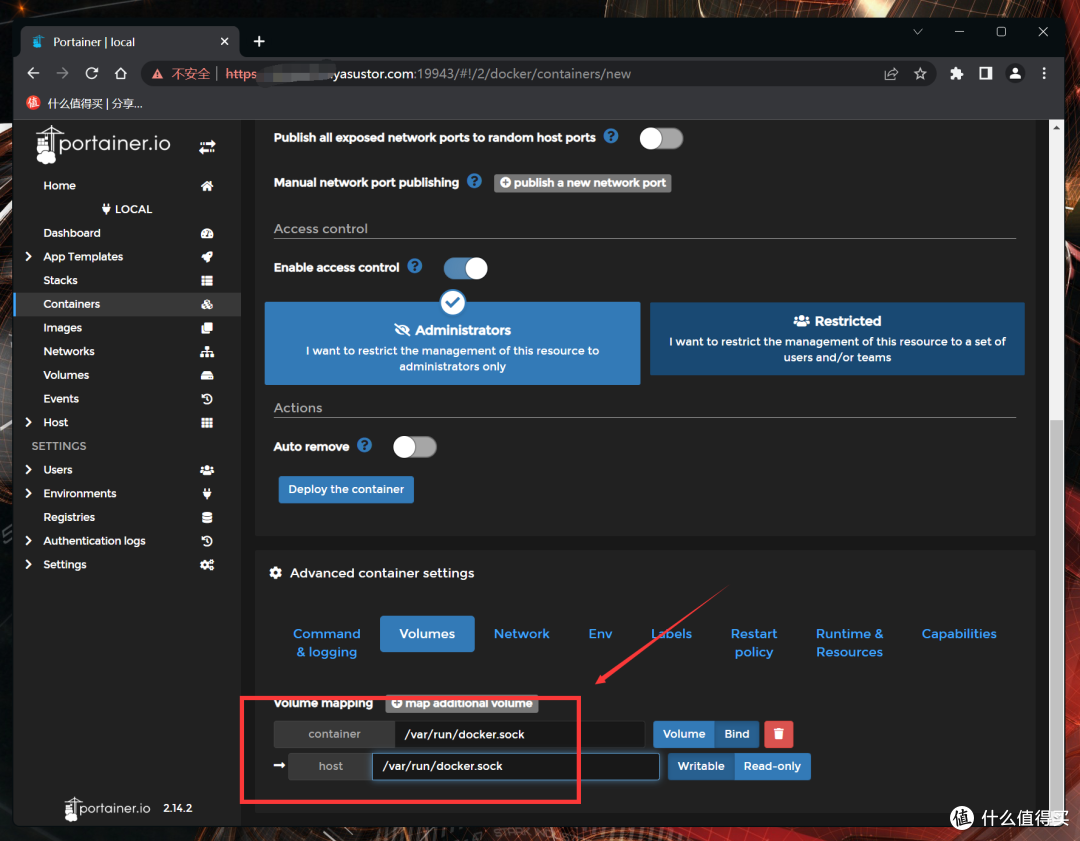Click help icon next to Auto remove

point(365,445)
